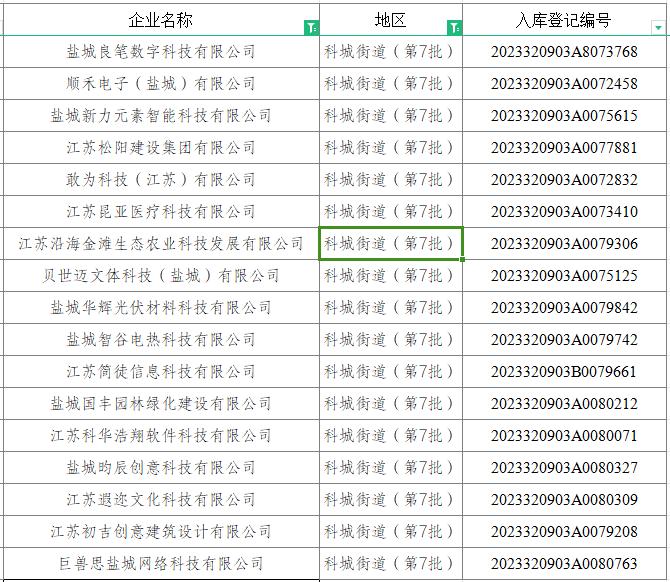This screenshot has height=582, width=670.
Task: Select cell 盐城新力元素智能科技有限公司
Action: [x=161, y=116]
